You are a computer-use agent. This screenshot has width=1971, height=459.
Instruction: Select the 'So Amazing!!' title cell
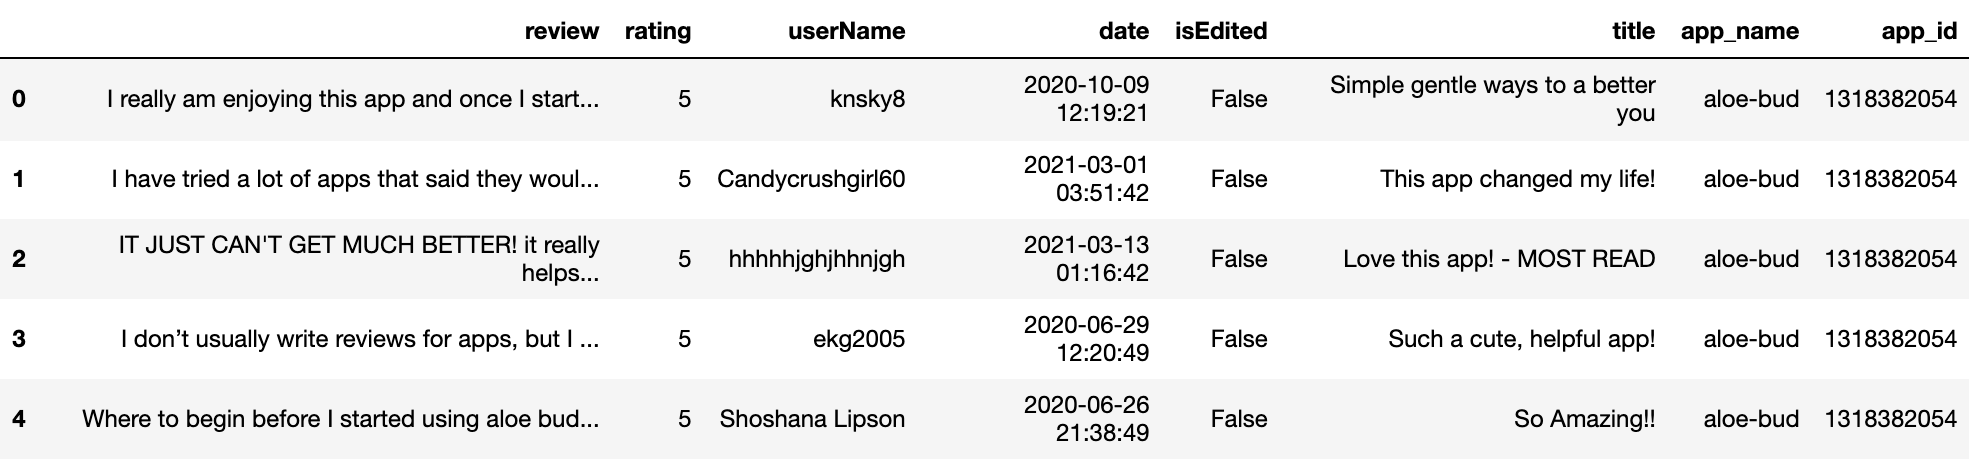1584,419
